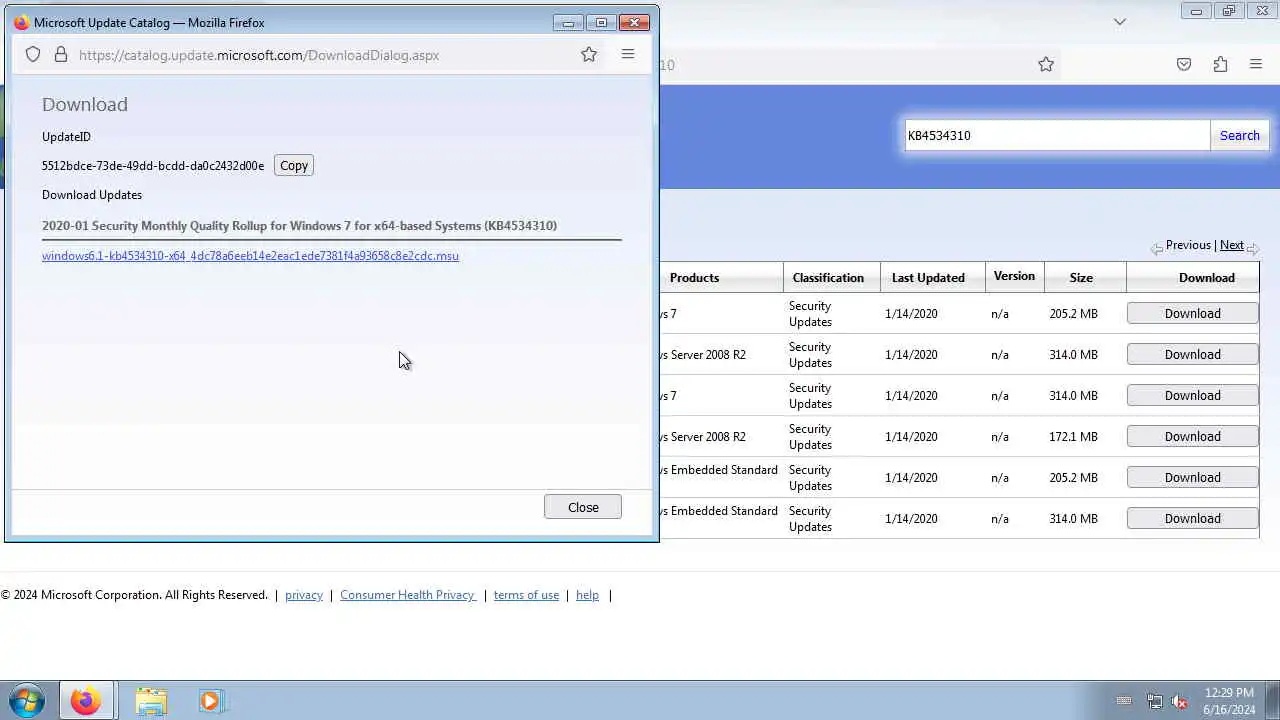Click the padlock site security icon

point(60,55)
